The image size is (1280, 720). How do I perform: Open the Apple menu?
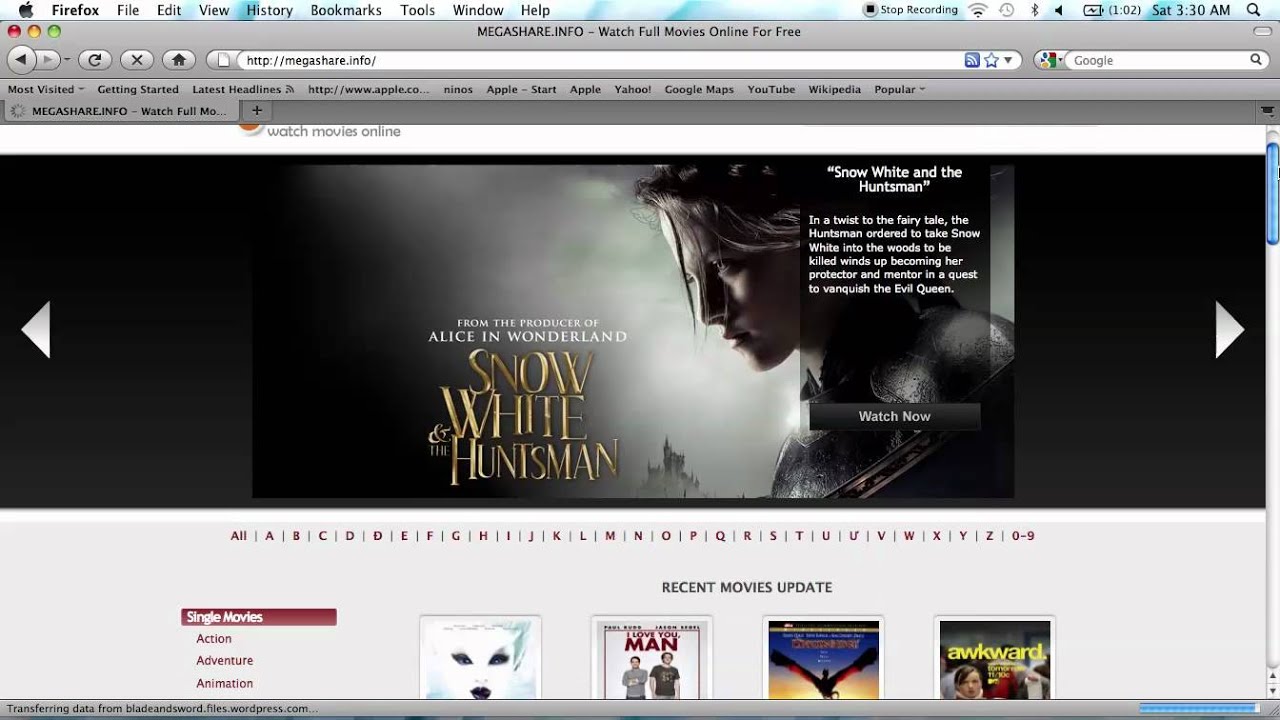26,10
